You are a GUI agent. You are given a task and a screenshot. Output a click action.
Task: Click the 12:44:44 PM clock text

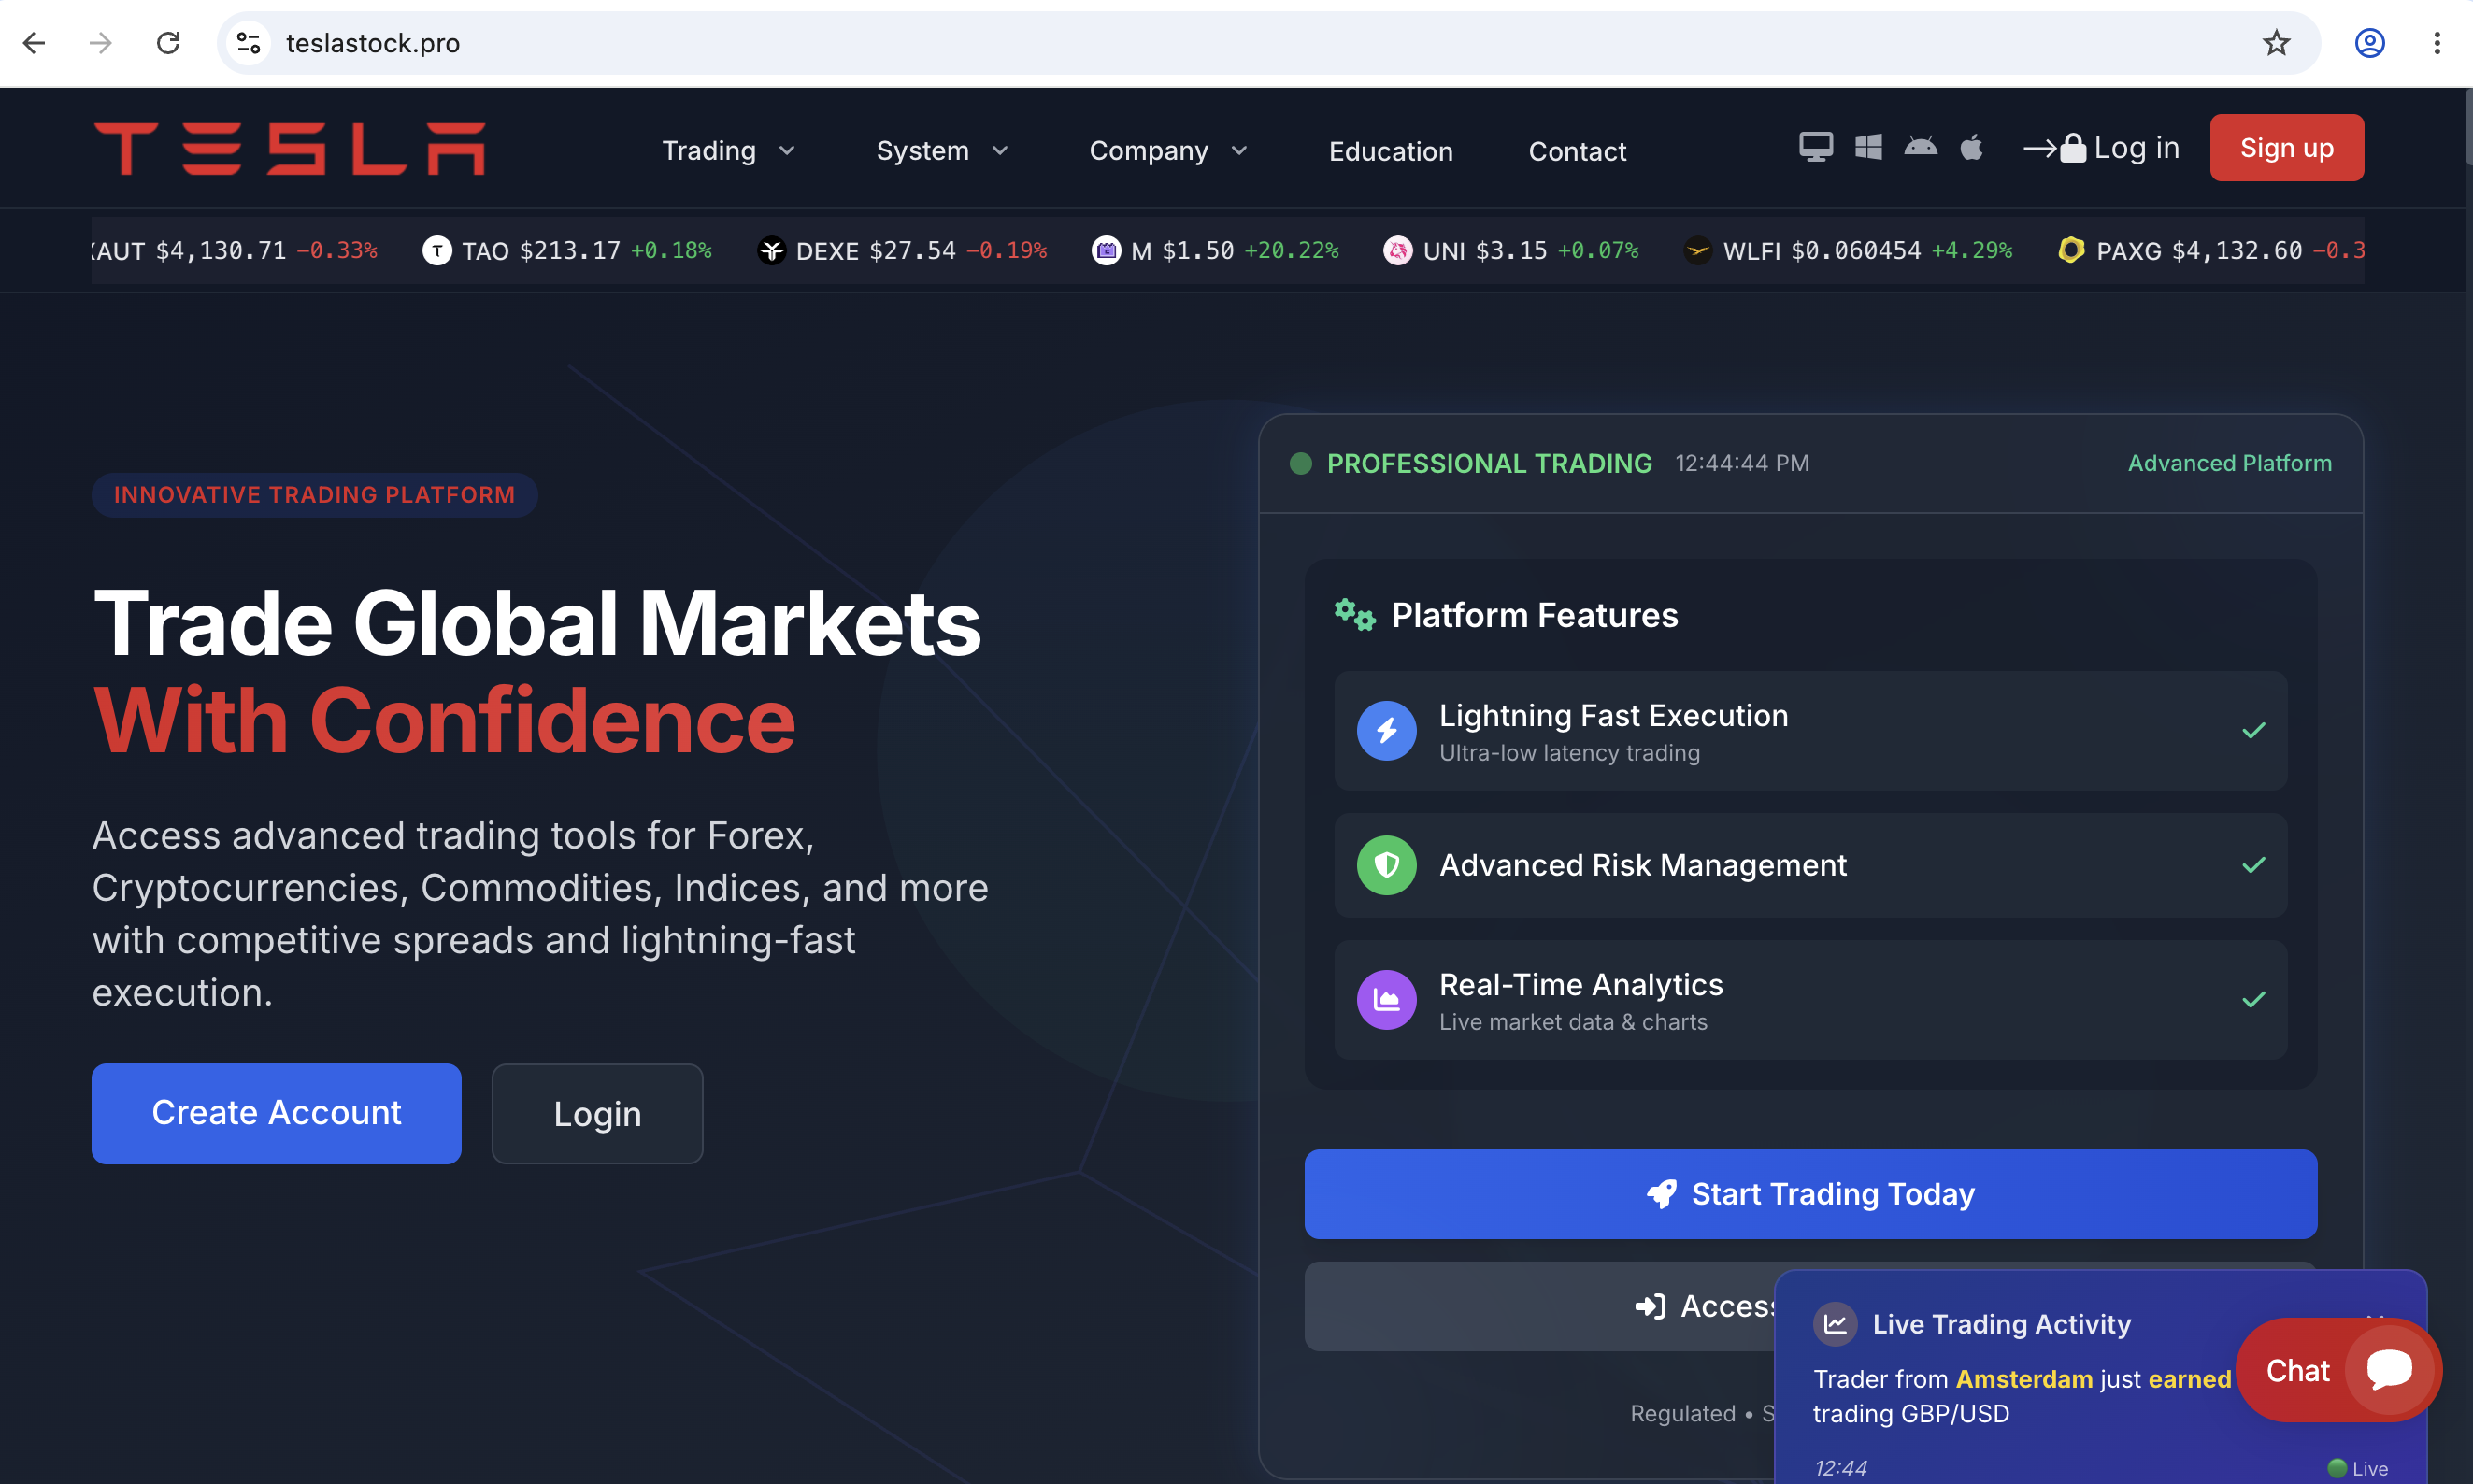tap(1742, 463)
